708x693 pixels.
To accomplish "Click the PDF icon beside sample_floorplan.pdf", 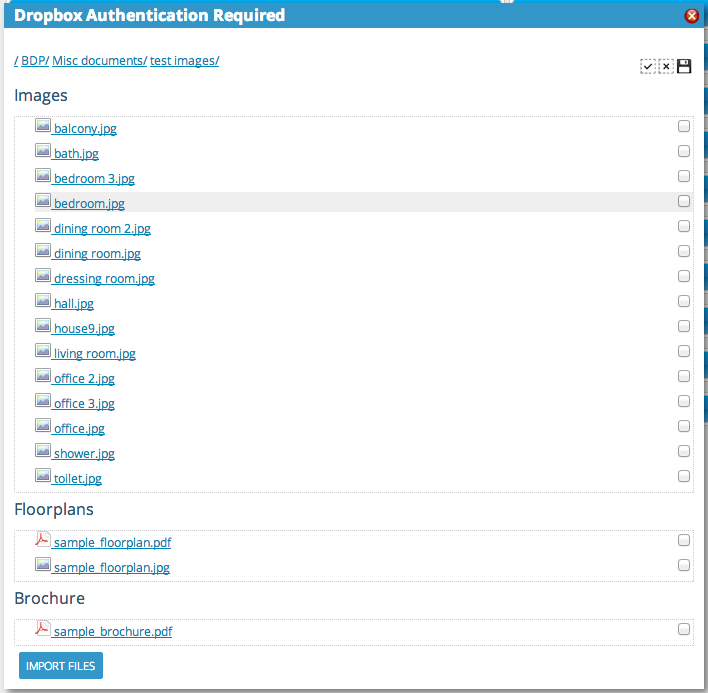I will point(43,540).
